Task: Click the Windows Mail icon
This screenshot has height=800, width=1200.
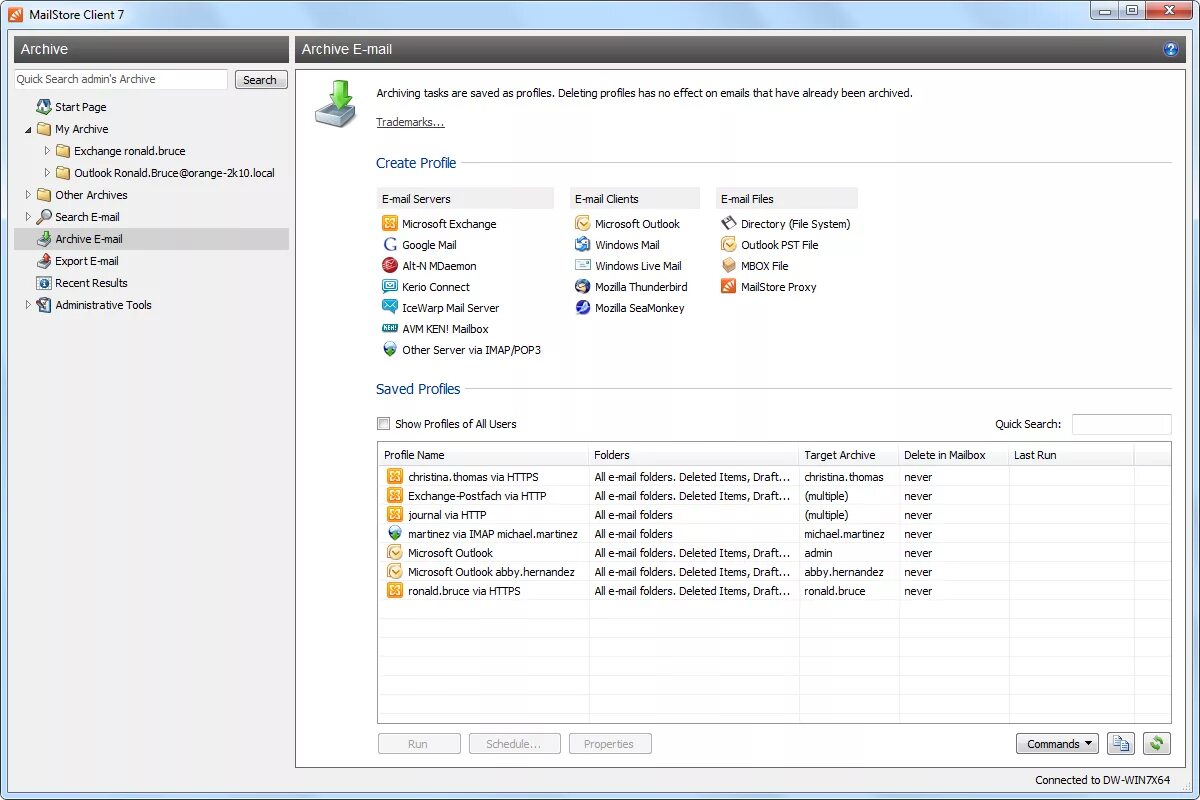Action: click(583, 245)
